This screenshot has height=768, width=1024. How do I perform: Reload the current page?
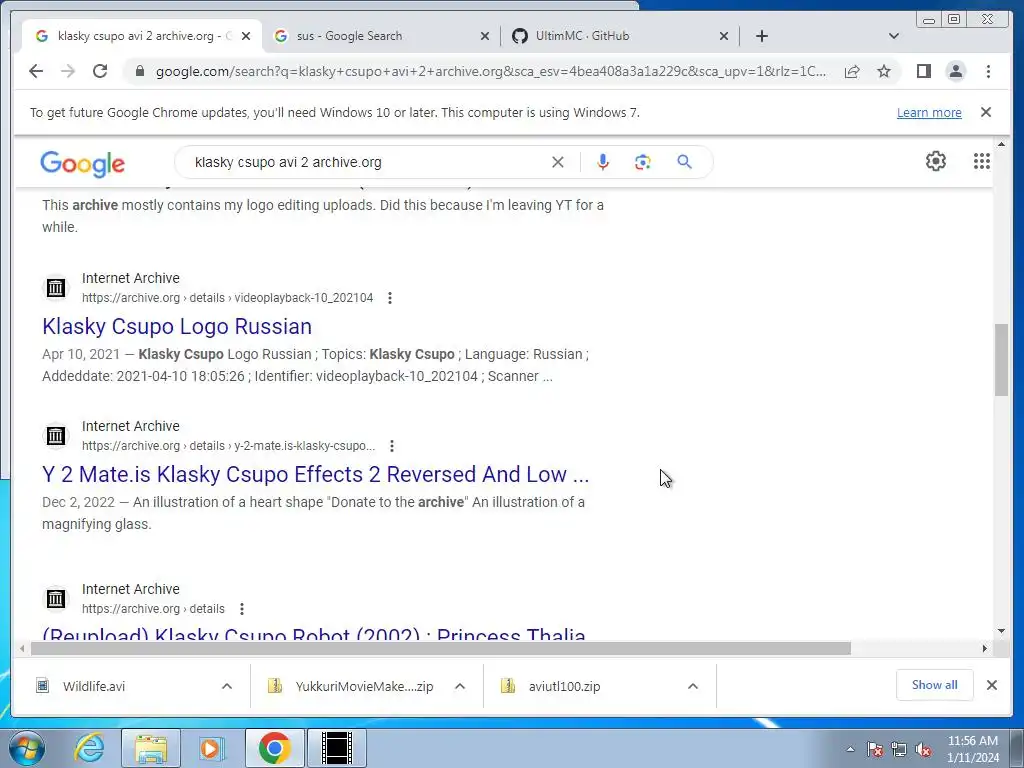[100, 71]
